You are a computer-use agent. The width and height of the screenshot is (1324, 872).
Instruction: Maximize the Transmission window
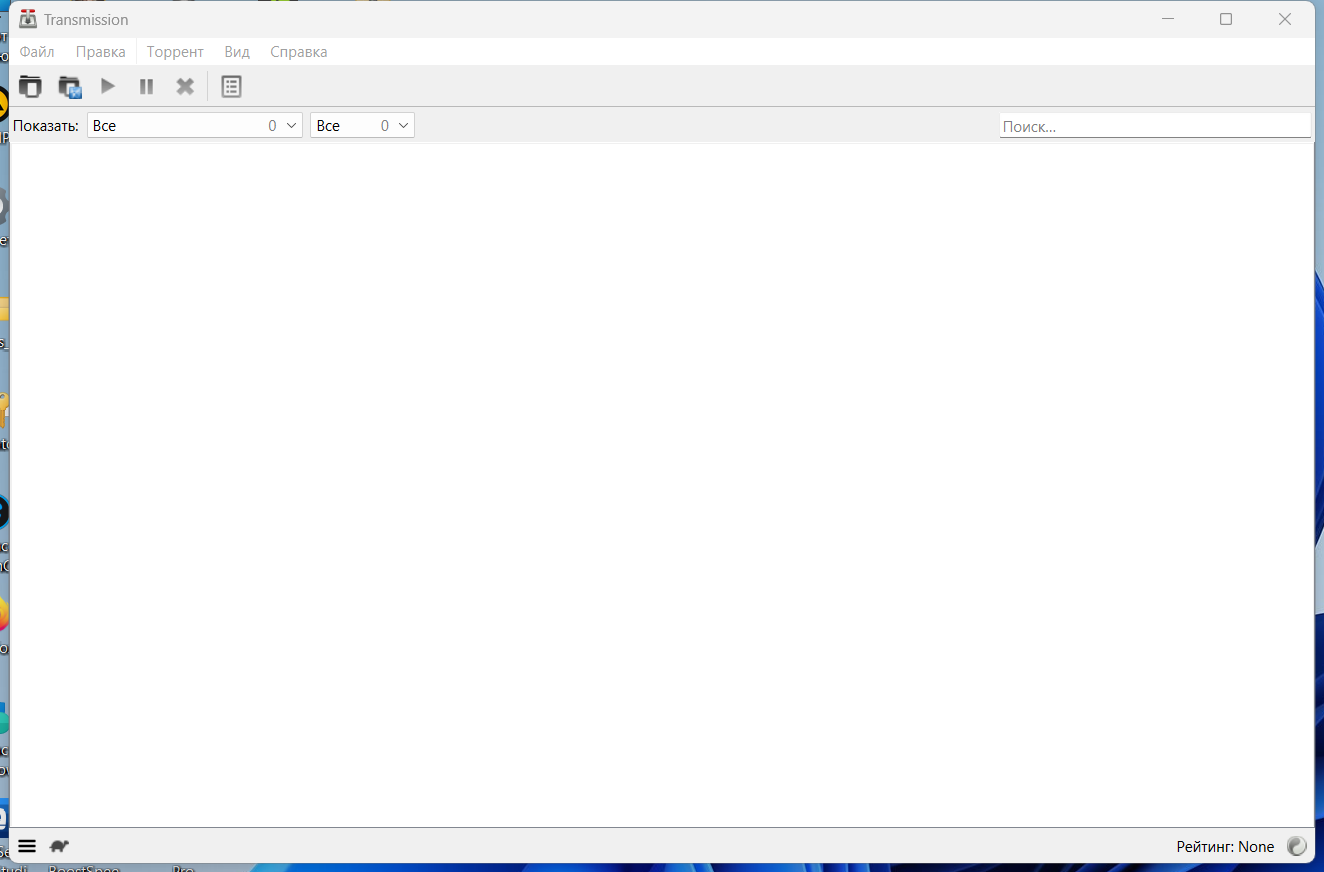pos(1226,19)
